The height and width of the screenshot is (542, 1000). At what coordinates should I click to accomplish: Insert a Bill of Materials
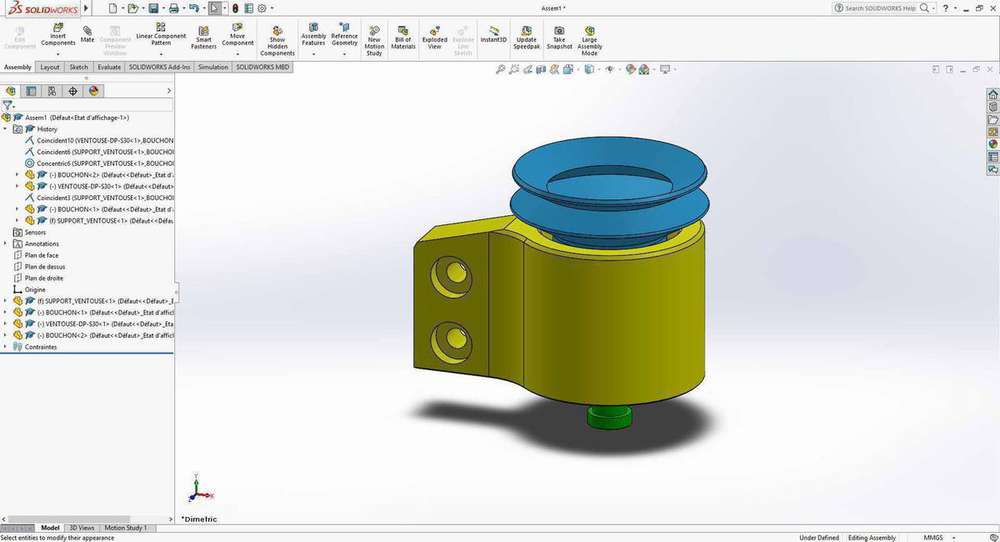[x=403, y=38]
